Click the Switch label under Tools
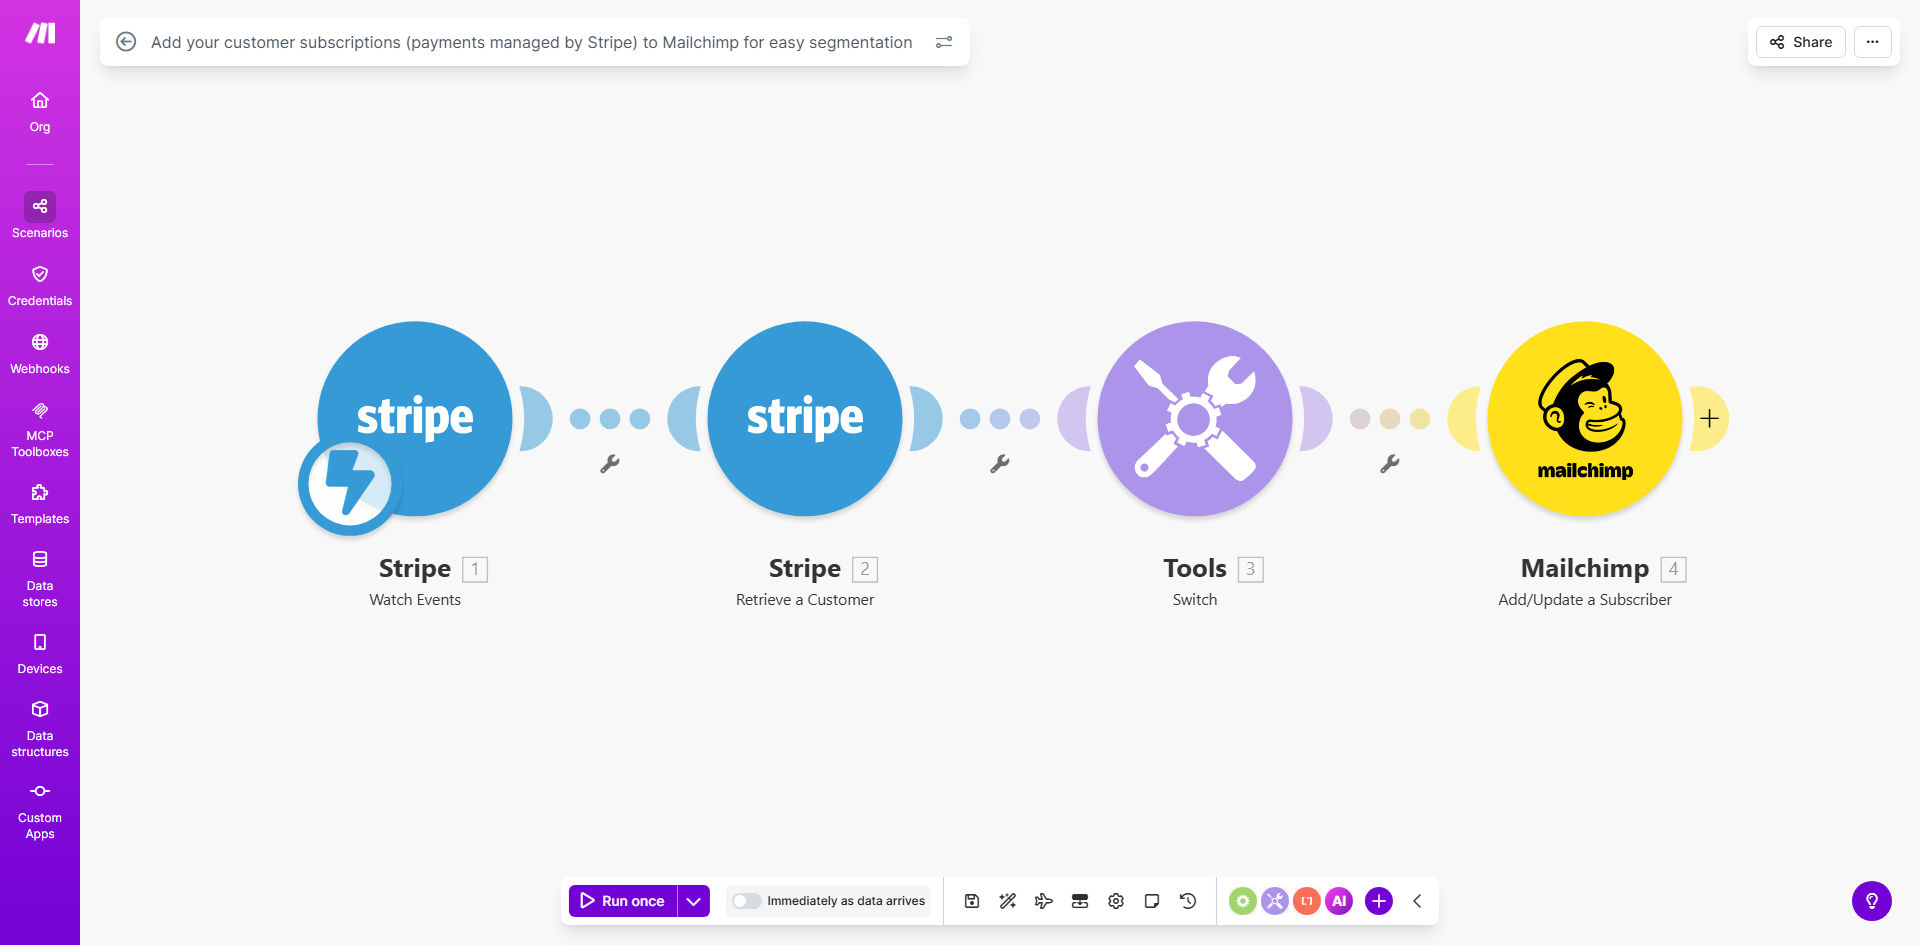This screenshot has width=1920, height=945. pos(1195,600)
